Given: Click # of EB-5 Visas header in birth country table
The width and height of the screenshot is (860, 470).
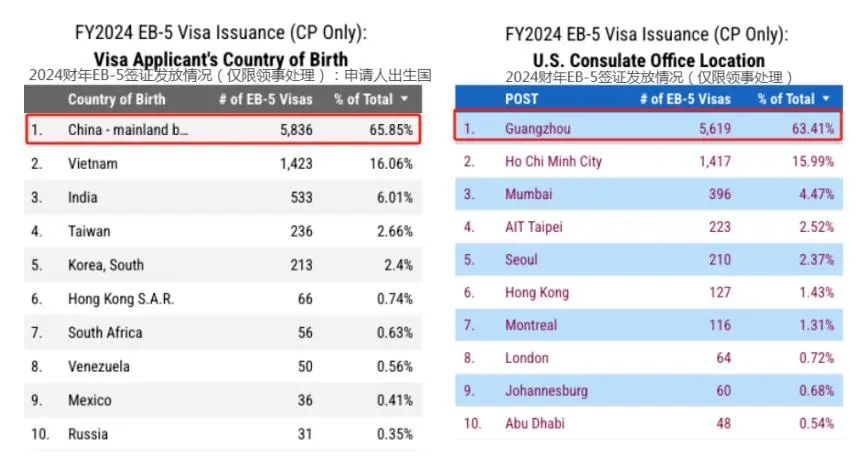Looking at the screenshot, I should pos(265,99).
